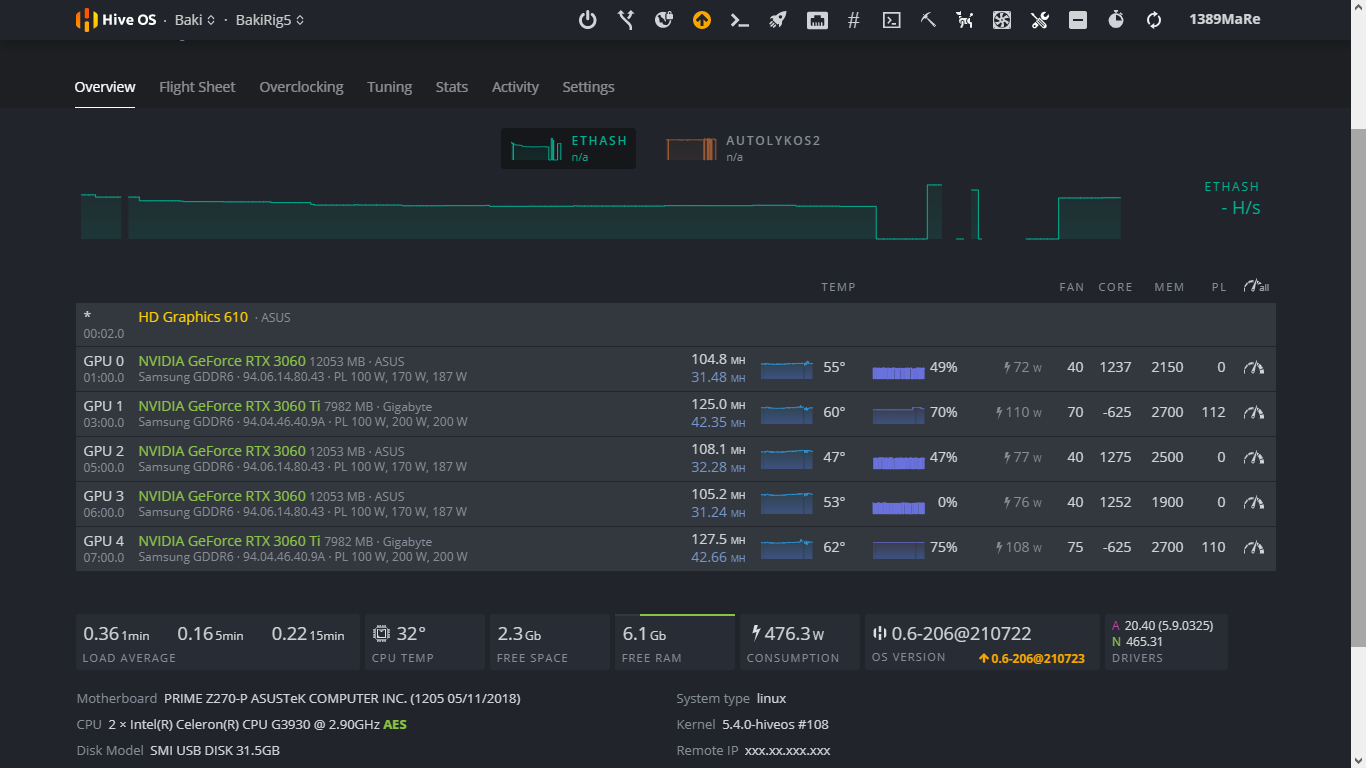This screenshot has height=768, width=1366.
Task: Expand the BakiRig5 worker dropdown
Action: pyautogui.click(x=270, y=20)
